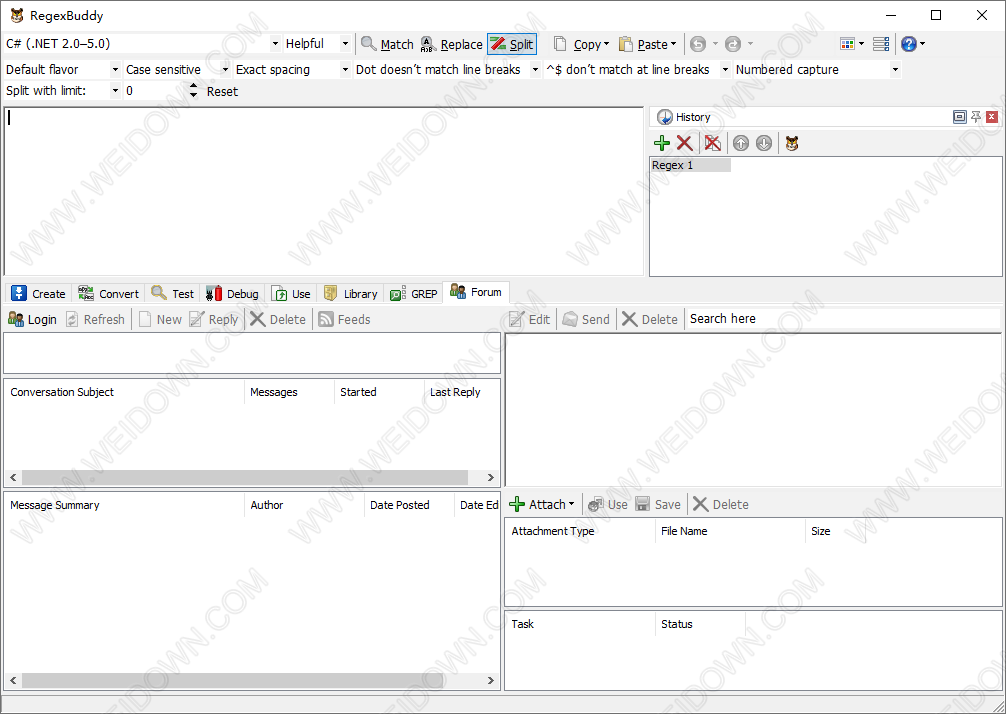Image resolution: width=1006 pixels, height=714 pixels.
Task: Select the Forum tab
Action: pyautogui.click(x=476, y=293)
